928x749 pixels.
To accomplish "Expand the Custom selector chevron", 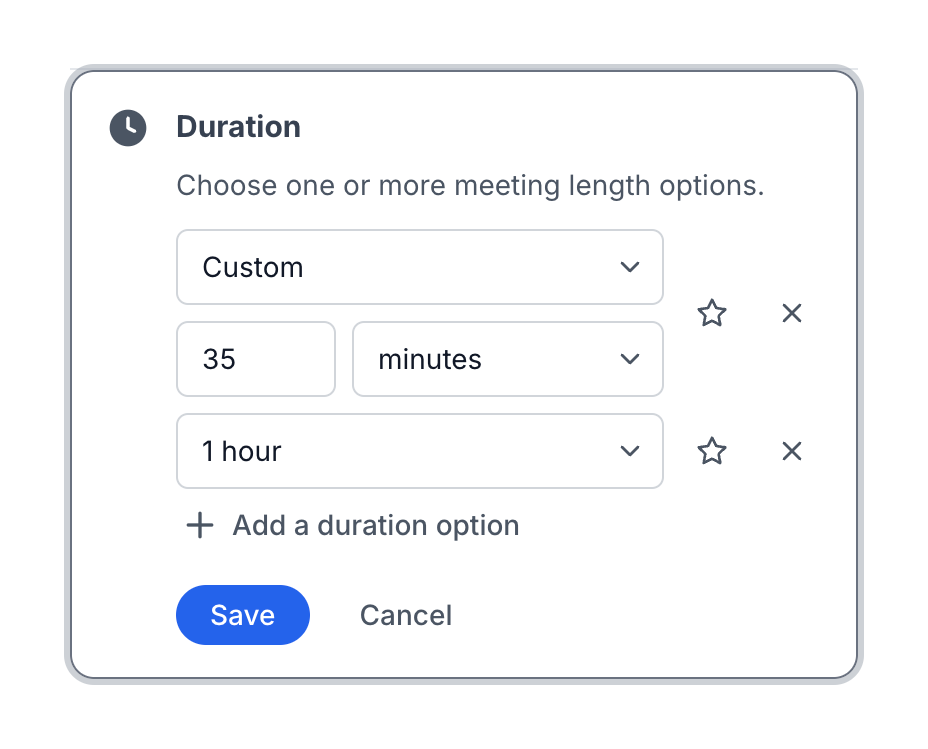I will pos(630,267).
